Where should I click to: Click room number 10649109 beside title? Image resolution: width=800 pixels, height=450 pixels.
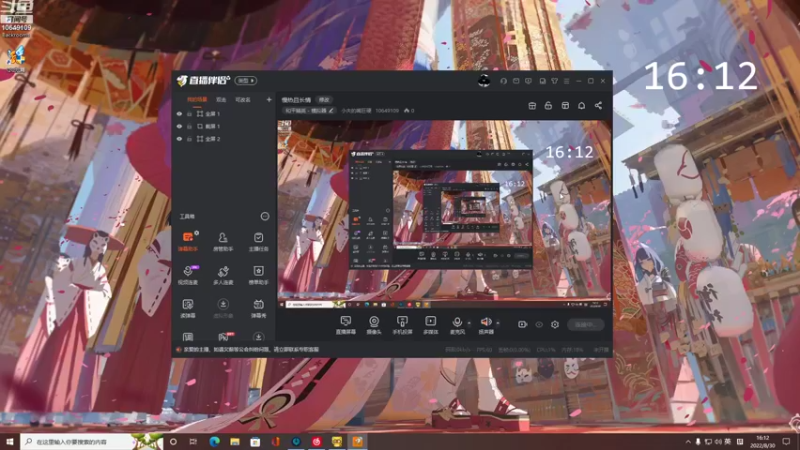pos(387,110)
